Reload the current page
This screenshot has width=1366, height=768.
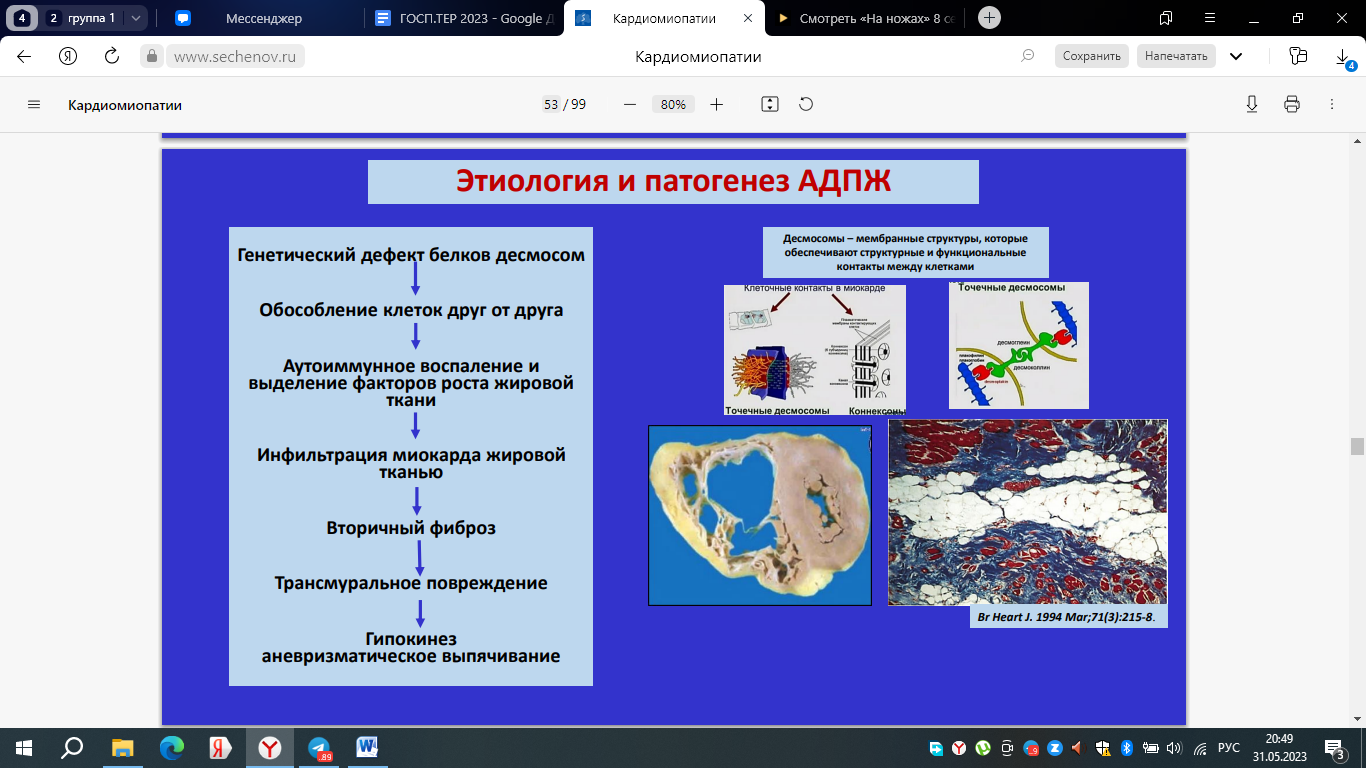tap(112, 56)
